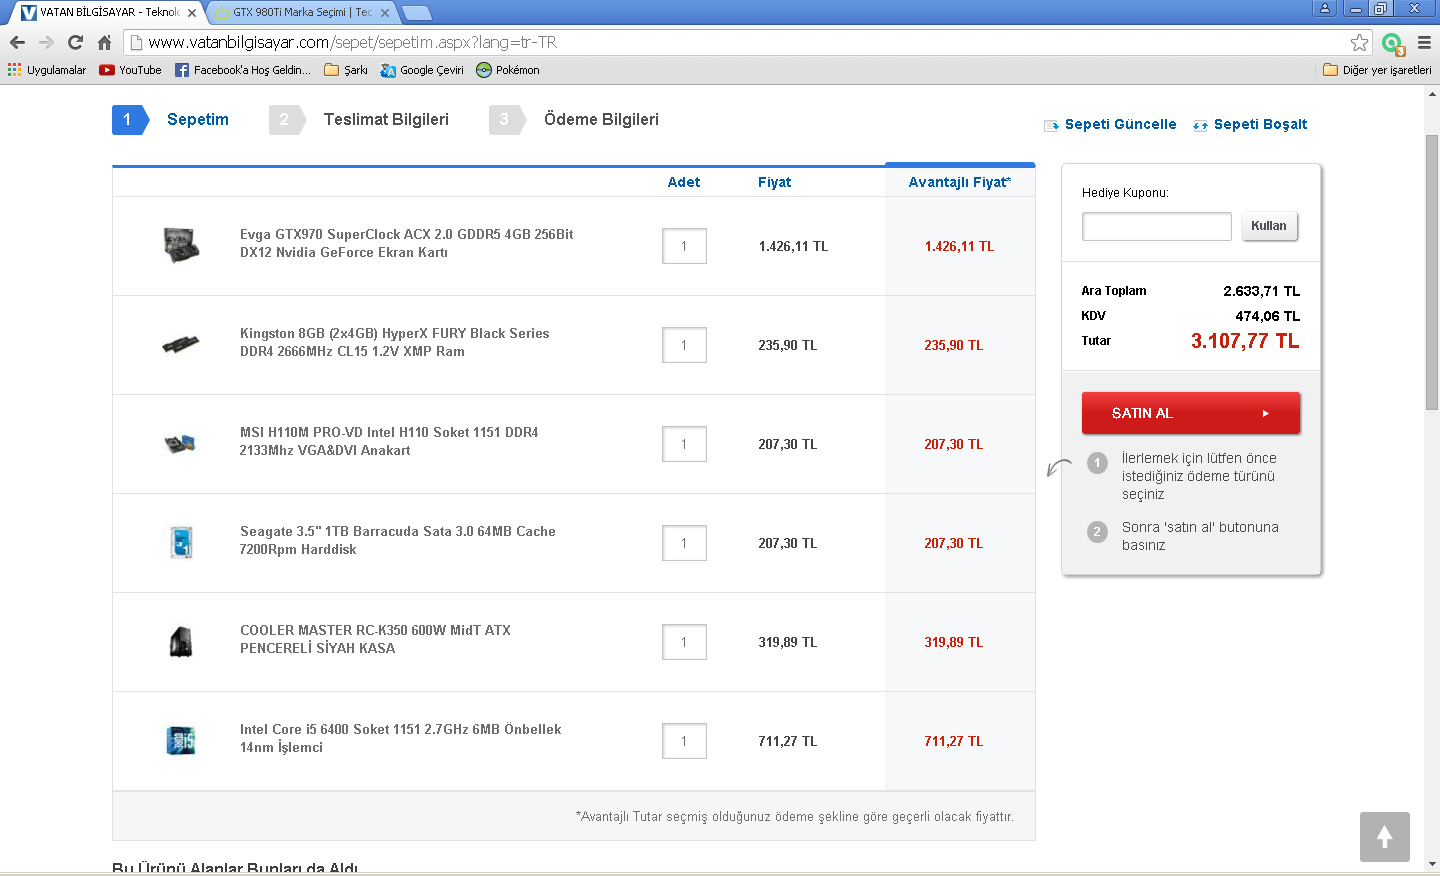Click the KDV 474,06 TL value
This screenshot has width=1440, height=876.
1268,316
